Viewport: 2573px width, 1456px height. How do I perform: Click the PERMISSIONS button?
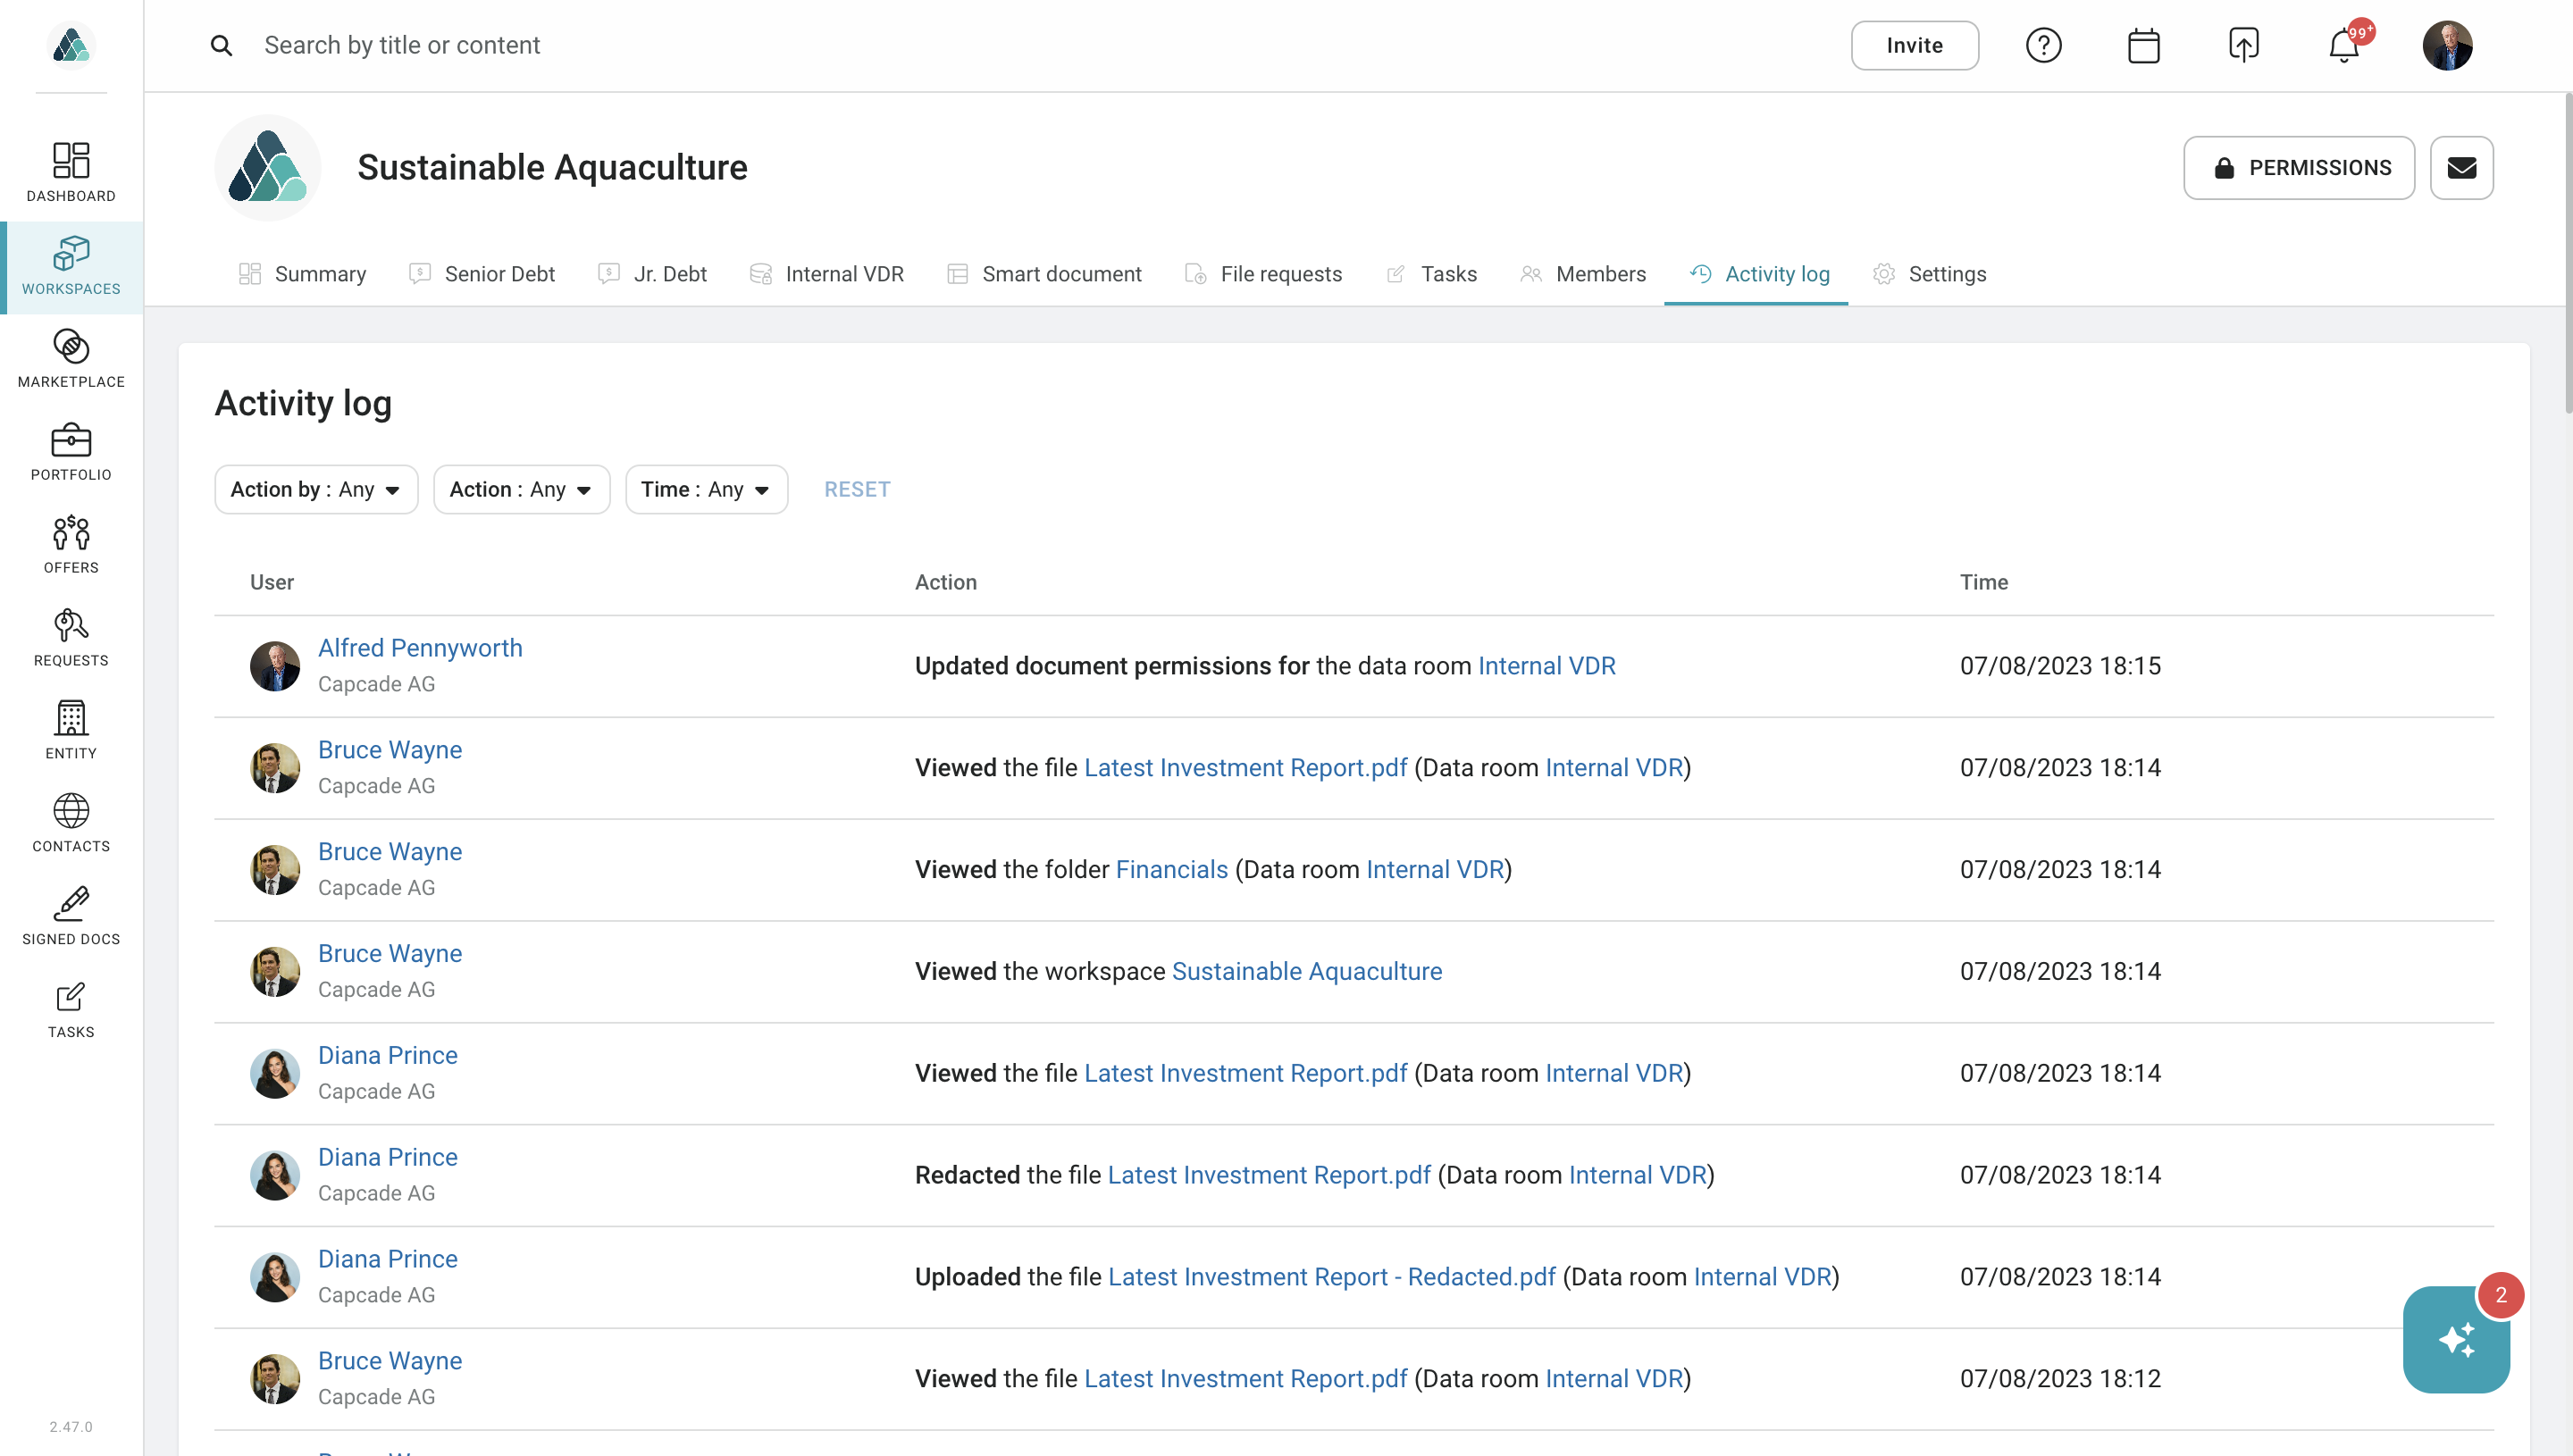2298,168
